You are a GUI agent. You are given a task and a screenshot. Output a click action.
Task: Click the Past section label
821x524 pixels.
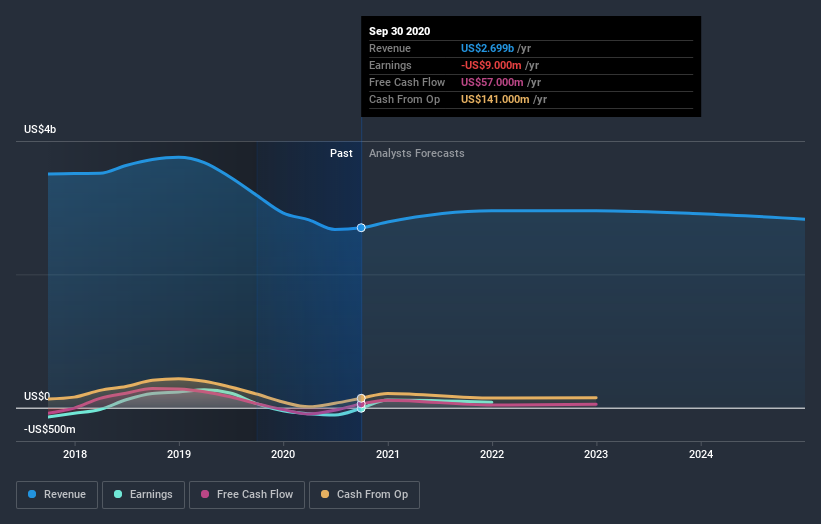tap(341, 153)
